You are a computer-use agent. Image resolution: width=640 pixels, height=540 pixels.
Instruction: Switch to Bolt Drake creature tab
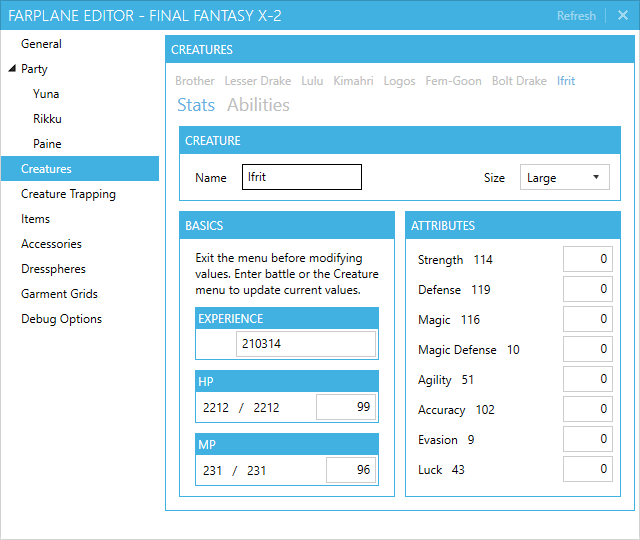tap(519, 81)
